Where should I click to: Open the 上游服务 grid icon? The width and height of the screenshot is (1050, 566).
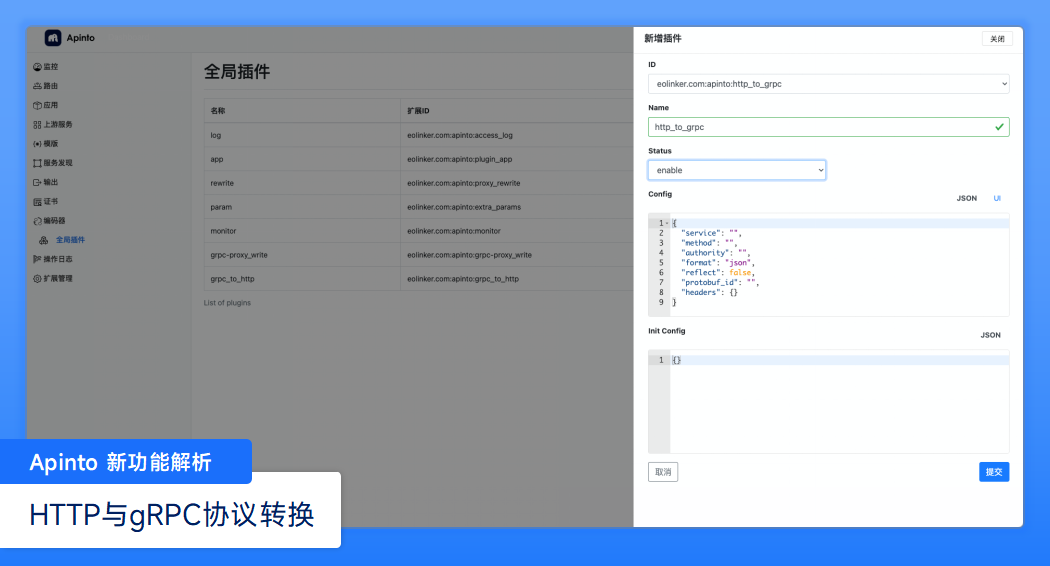click(38, 125)
